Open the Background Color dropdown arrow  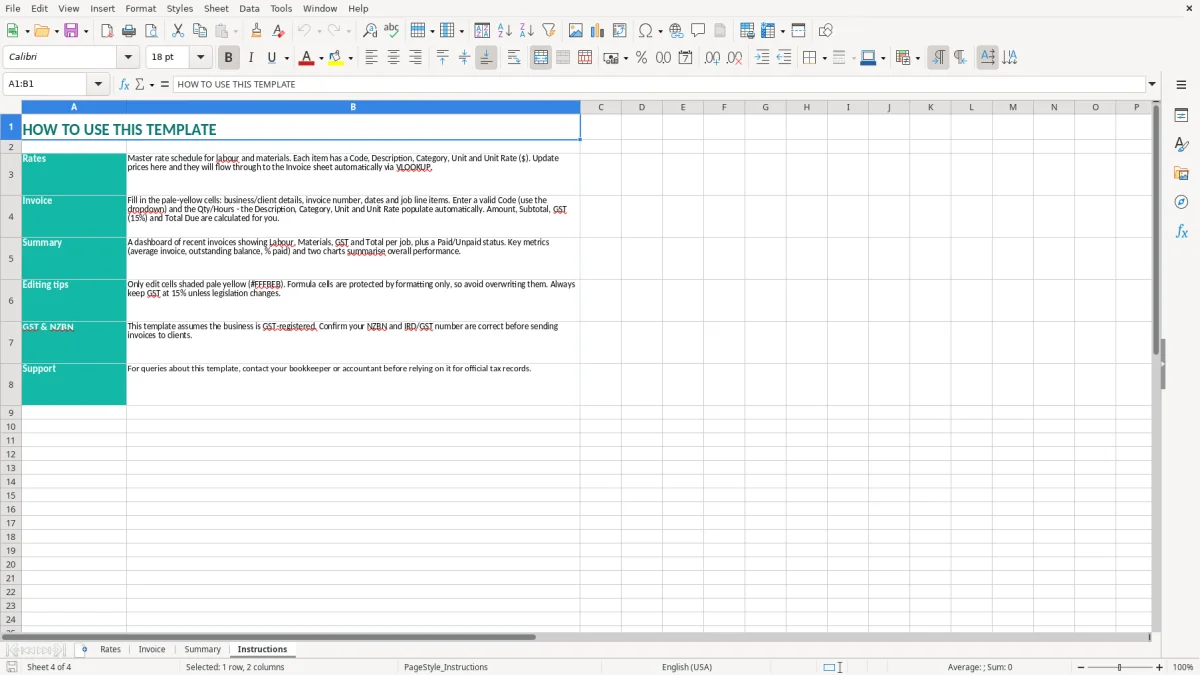[350, 58]
